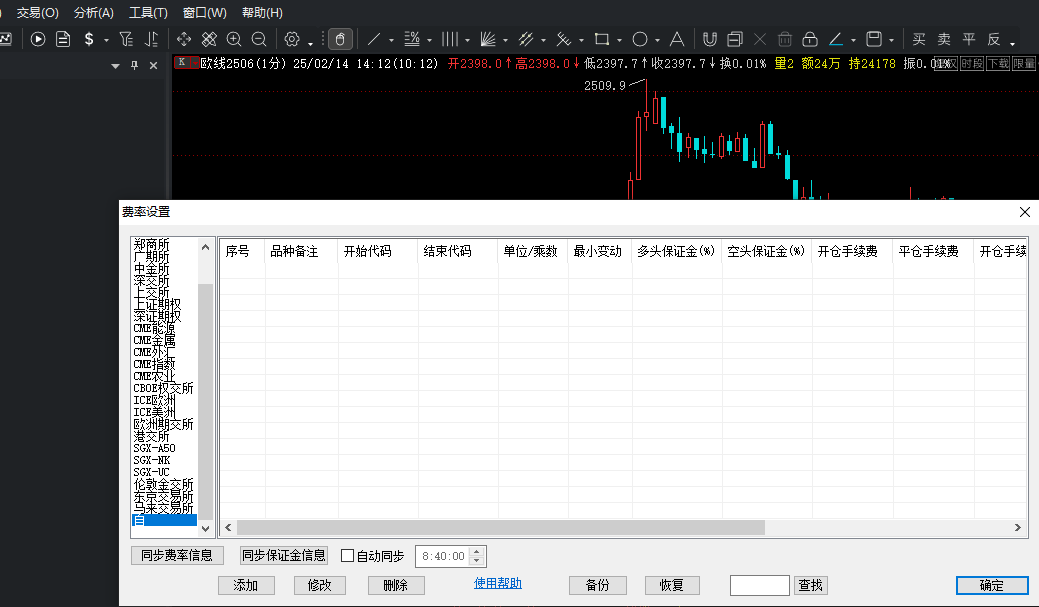This screenshot has width=1039, height=607.
Task: Open the rectangle shape dropdown arrow
Action: tap(620, 41)
